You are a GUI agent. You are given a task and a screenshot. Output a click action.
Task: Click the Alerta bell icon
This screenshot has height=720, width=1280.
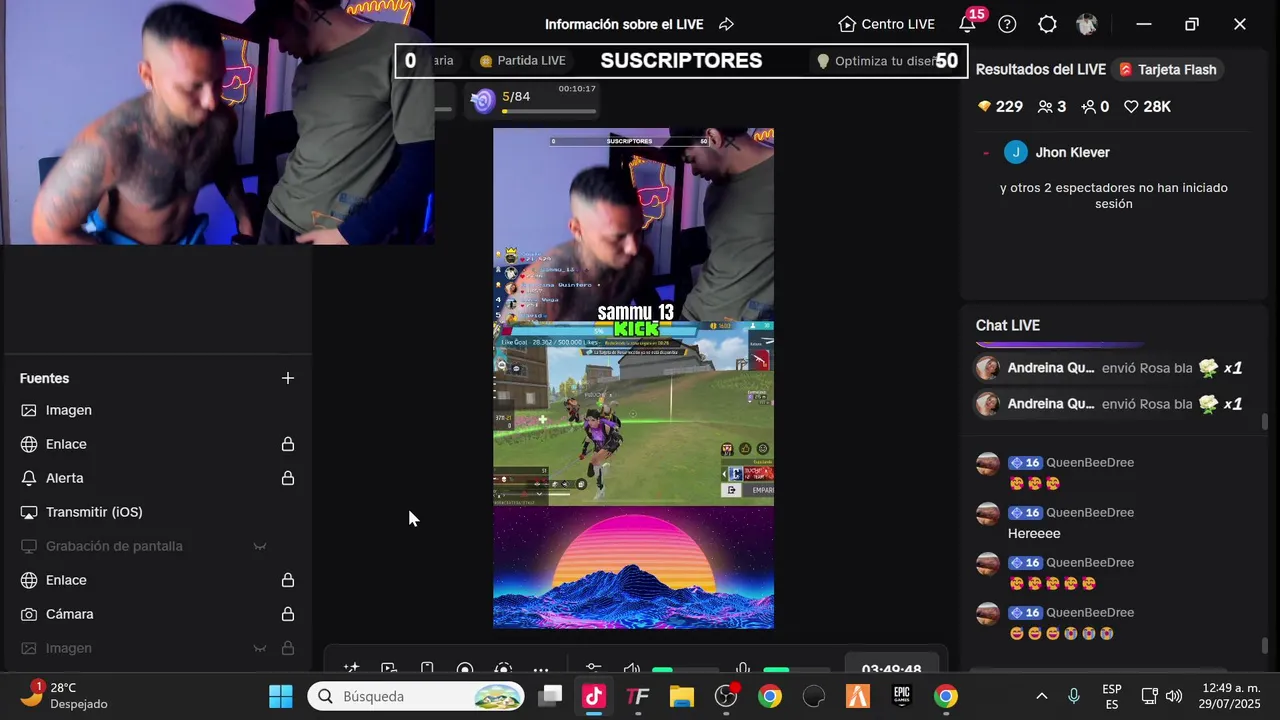coord(29,478)
